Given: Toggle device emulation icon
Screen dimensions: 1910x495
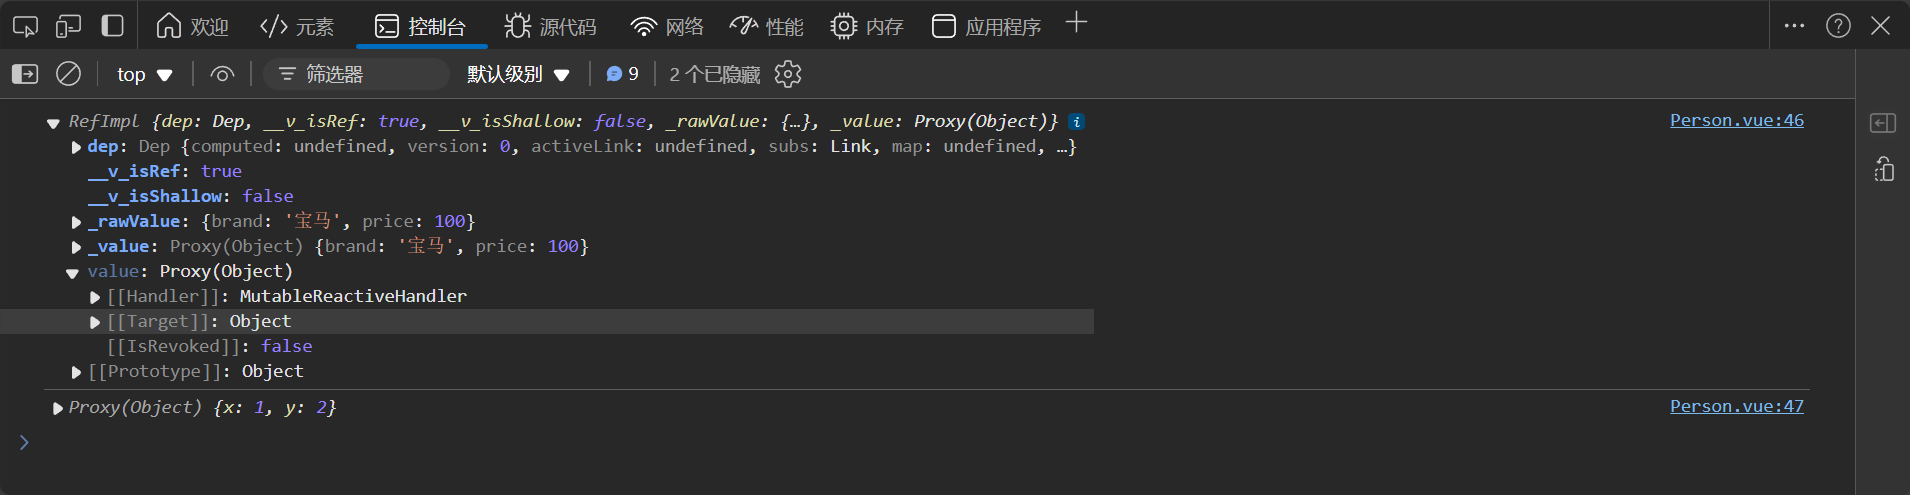Looking at the screenshot, I should tap(68, 26).
